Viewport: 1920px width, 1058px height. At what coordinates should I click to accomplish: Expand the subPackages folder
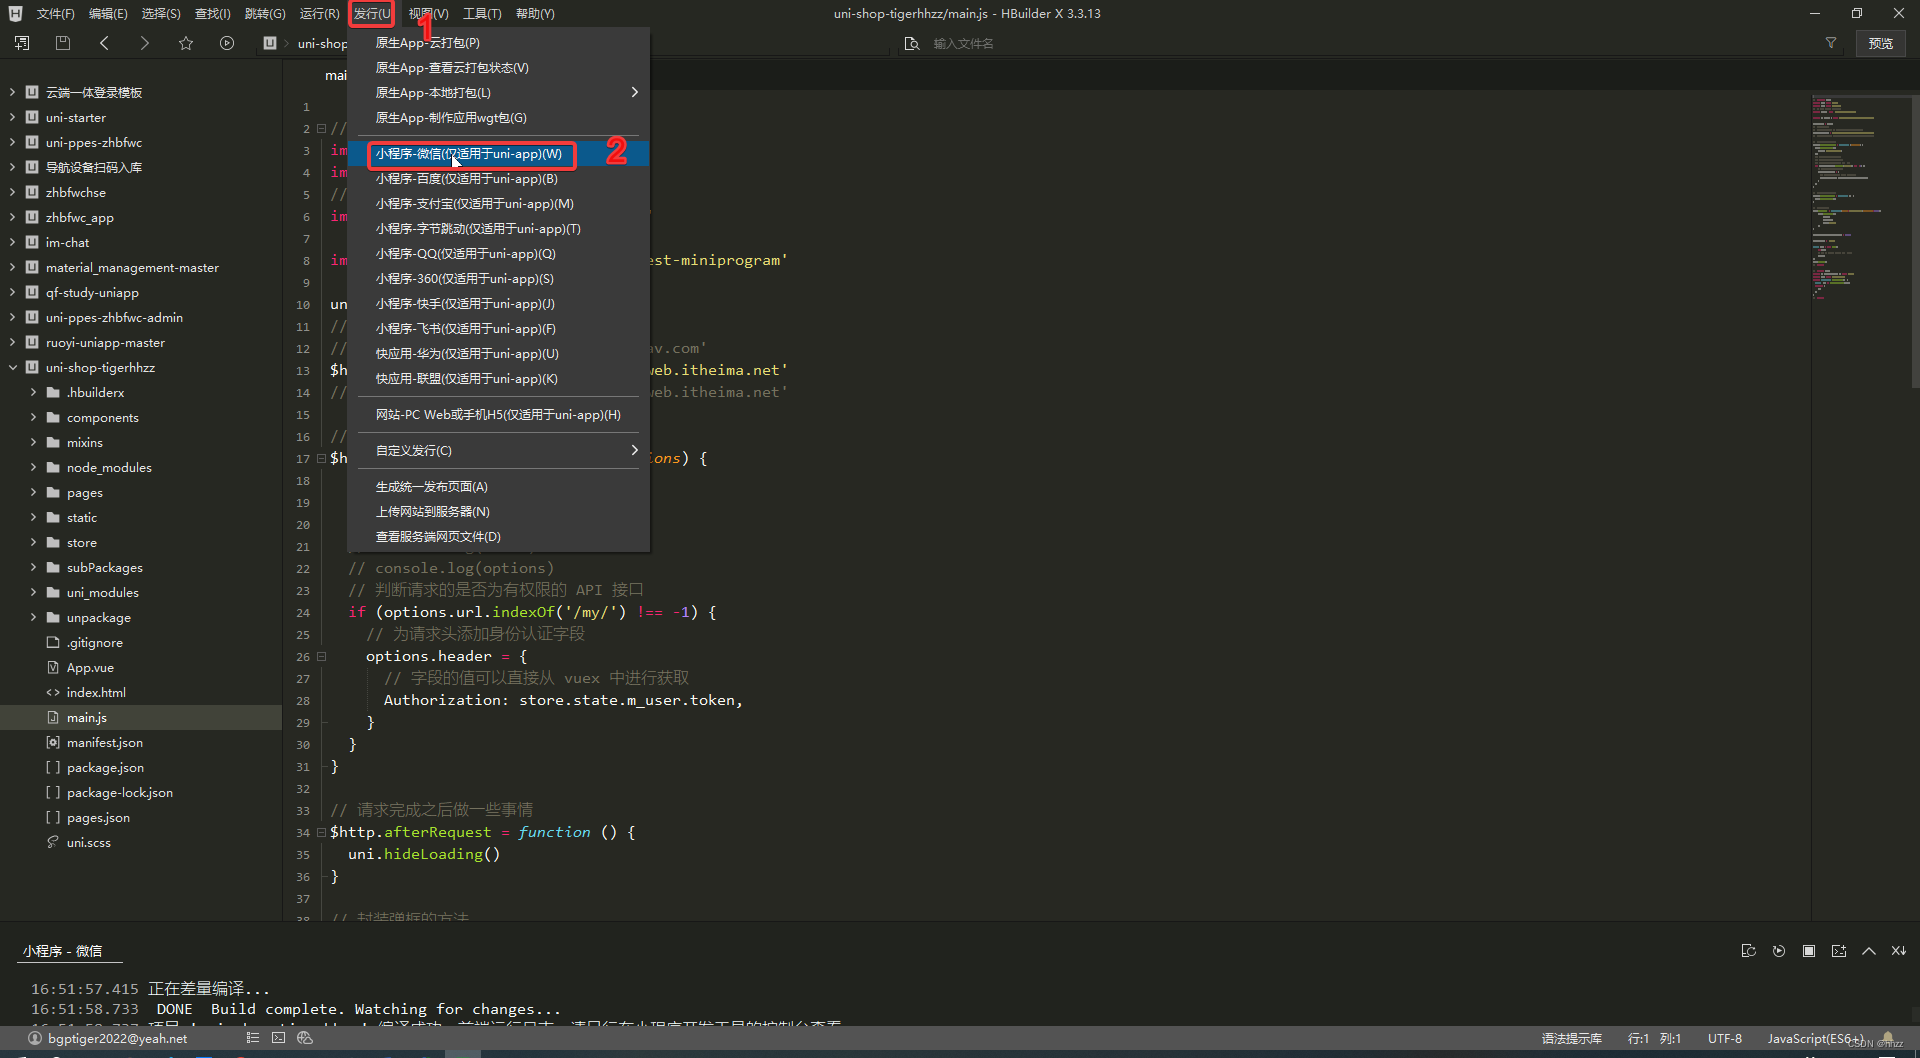coord(33,567)
